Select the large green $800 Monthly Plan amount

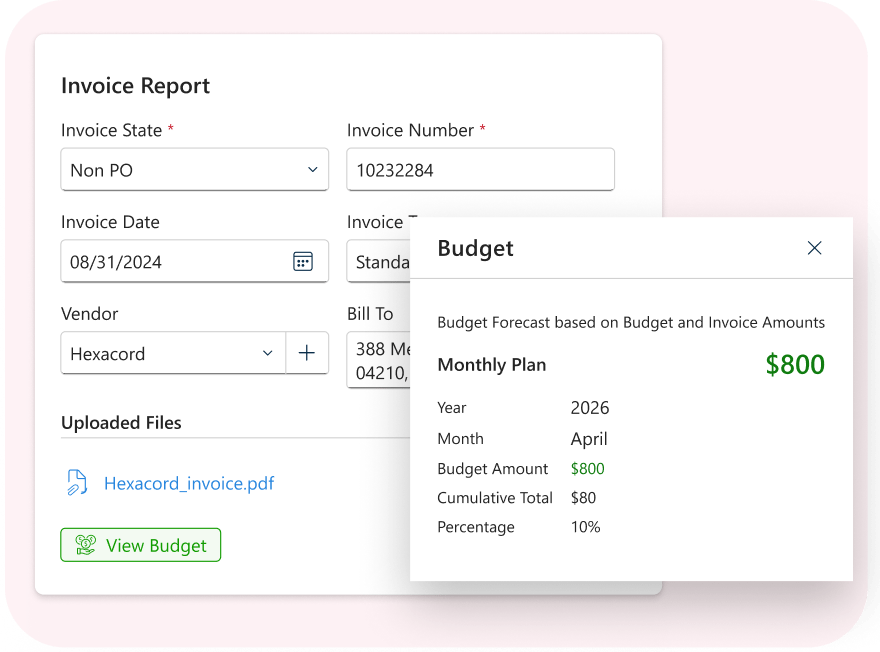point(794,365)
